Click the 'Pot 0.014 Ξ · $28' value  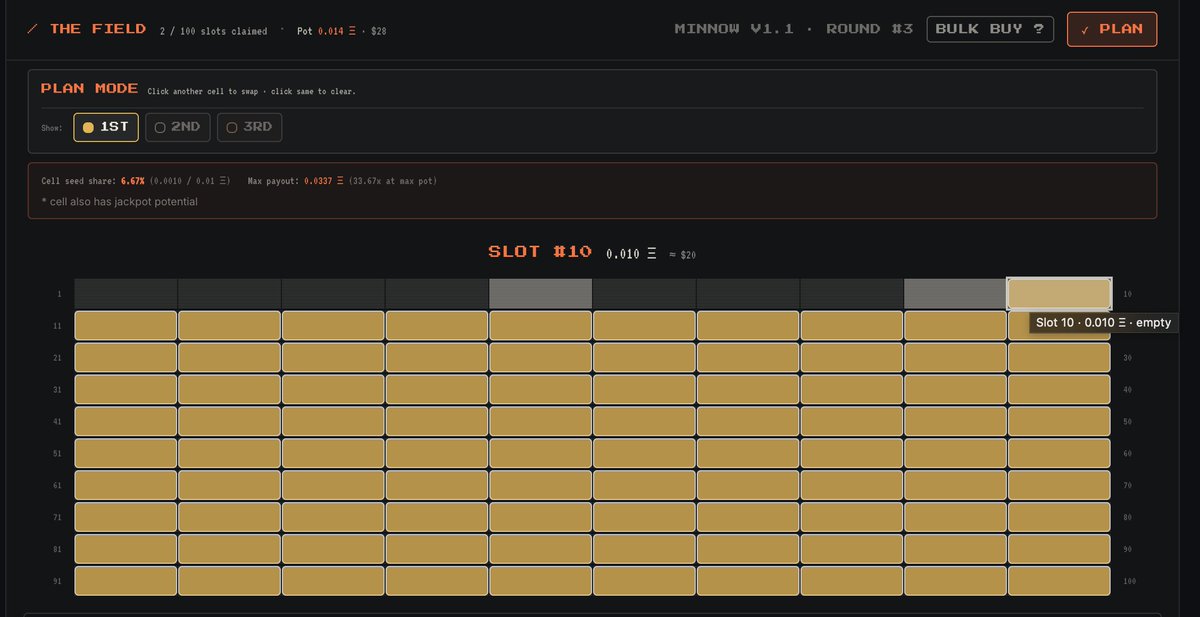tap(341, 31)
